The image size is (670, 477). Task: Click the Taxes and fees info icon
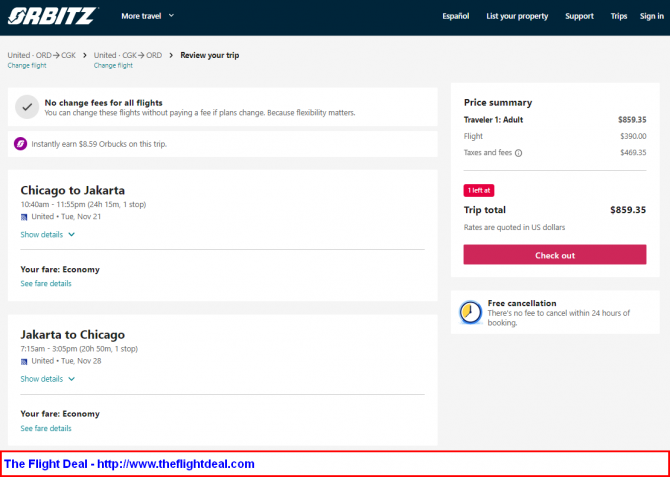pos(518,153)
